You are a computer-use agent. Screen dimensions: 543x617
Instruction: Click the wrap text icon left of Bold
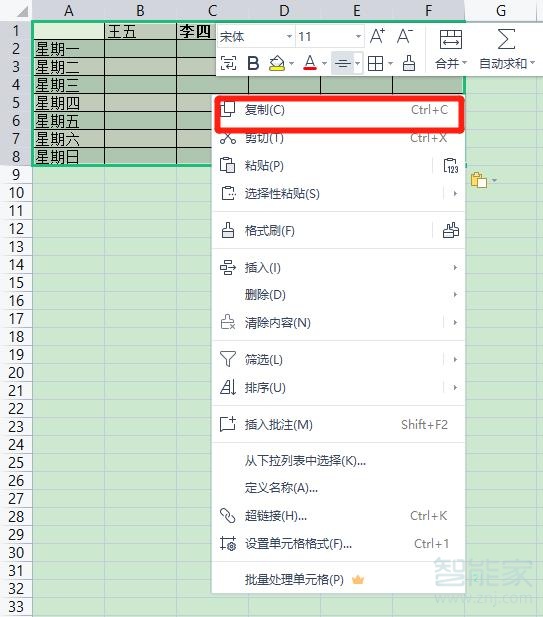(229, 63)
